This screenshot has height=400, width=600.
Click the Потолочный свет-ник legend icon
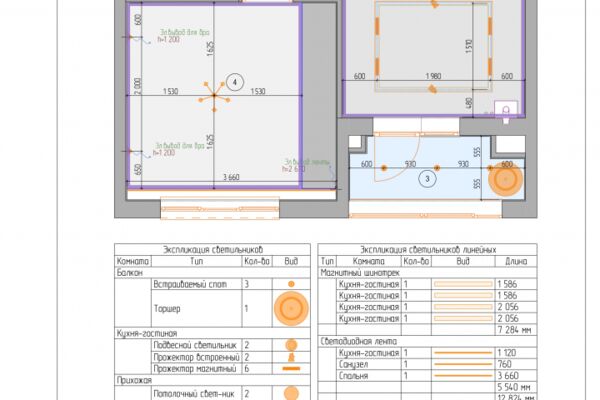pyautogui.click(x=291, y=393)
